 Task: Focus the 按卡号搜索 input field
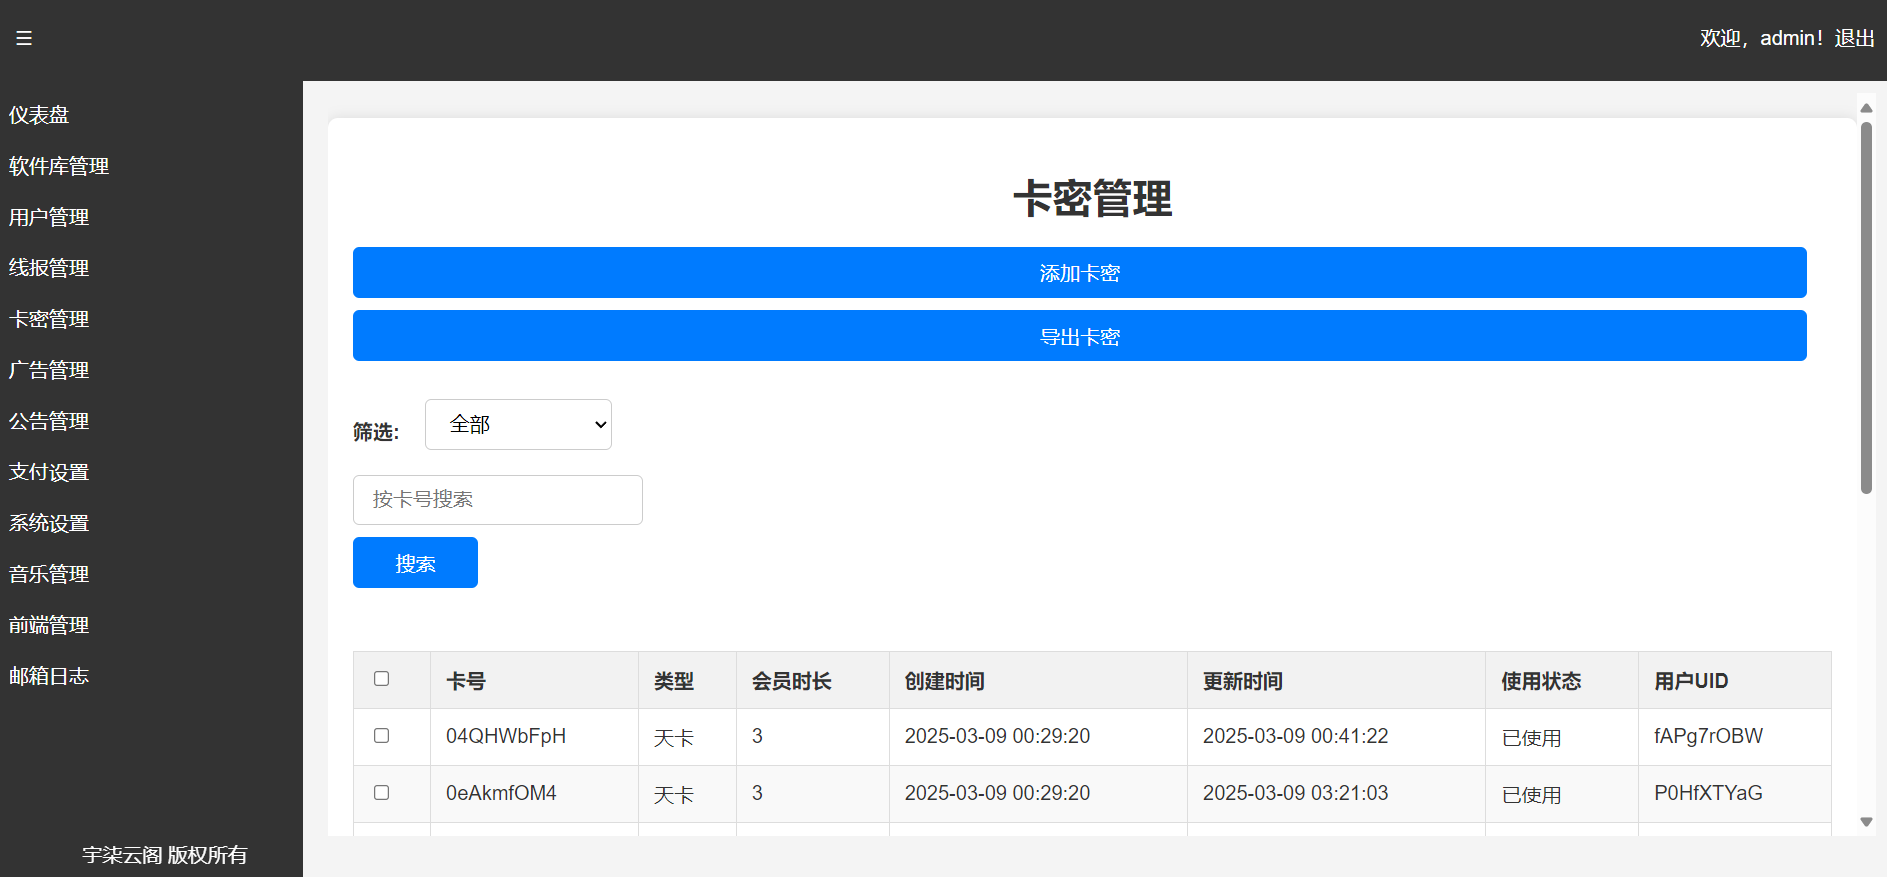pos(497,500)
